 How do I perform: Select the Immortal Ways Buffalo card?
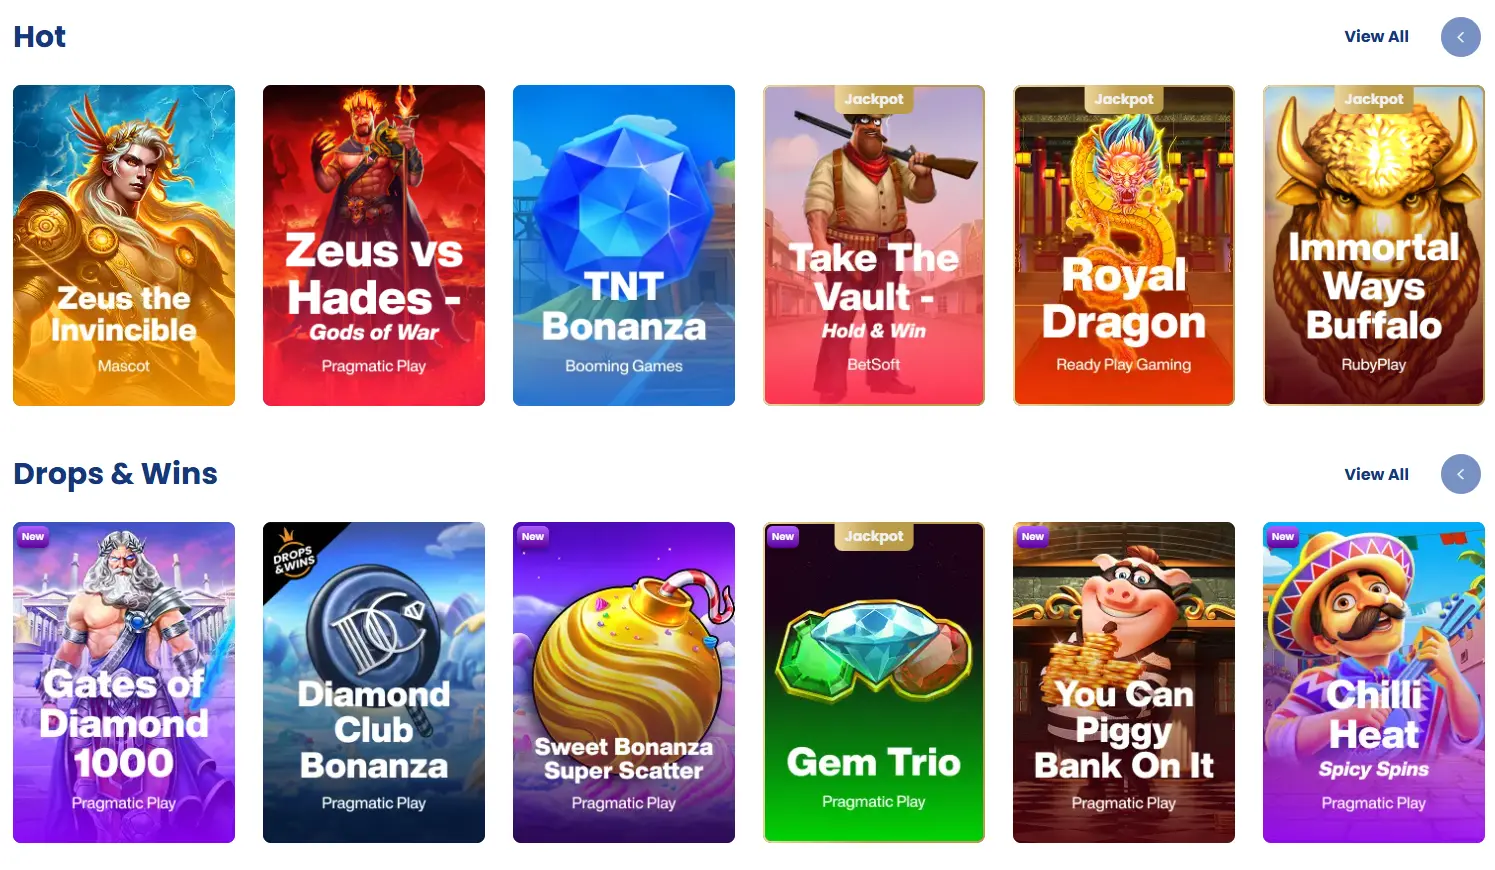point(1374,245)
